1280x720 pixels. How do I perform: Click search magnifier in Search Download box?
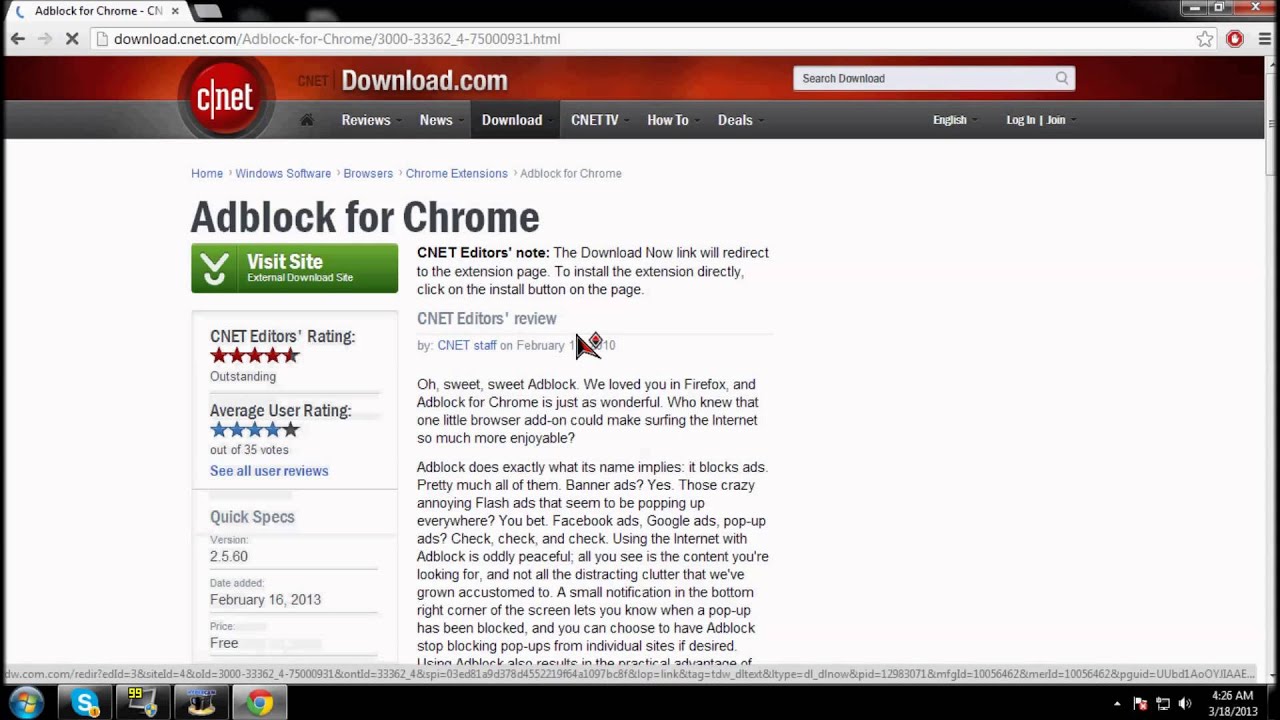click(1062, 78)
